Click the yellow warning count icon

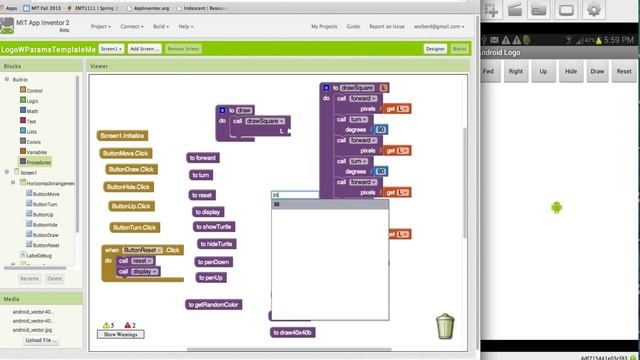pos(106,325)
